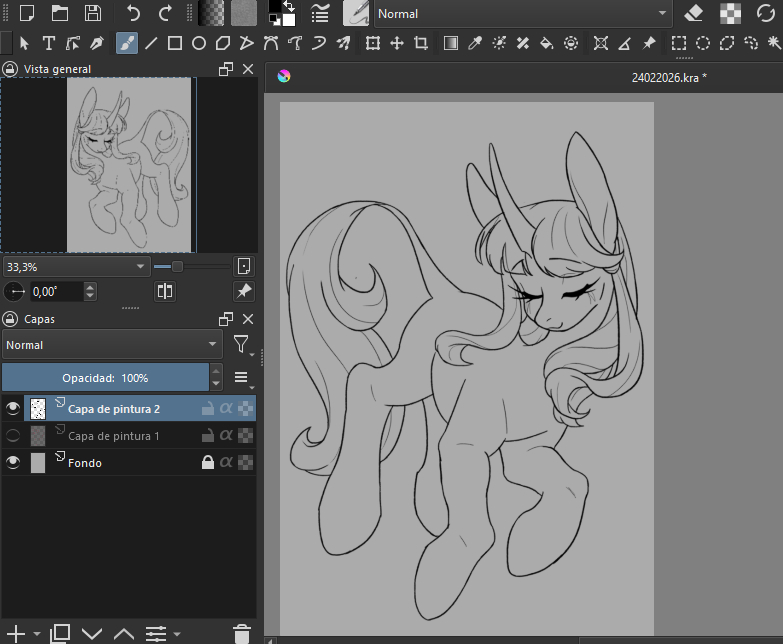Click the Opacidad 100% slider
783x644 pixels.
105,378
